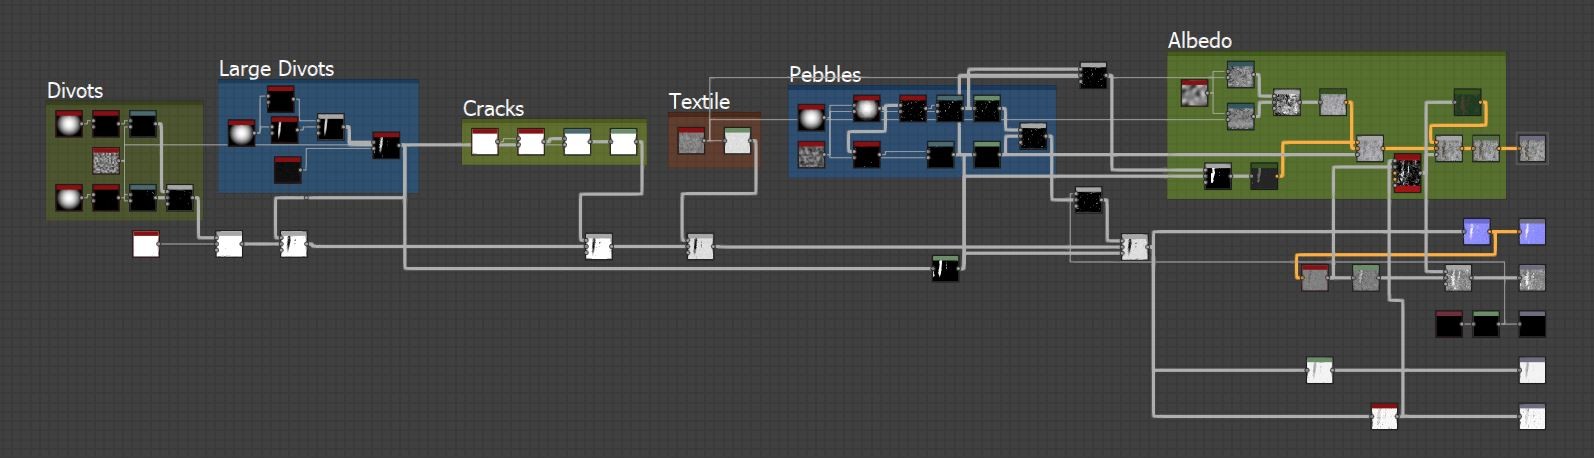Select the Cracks frame title

click(x=493, y=108)
